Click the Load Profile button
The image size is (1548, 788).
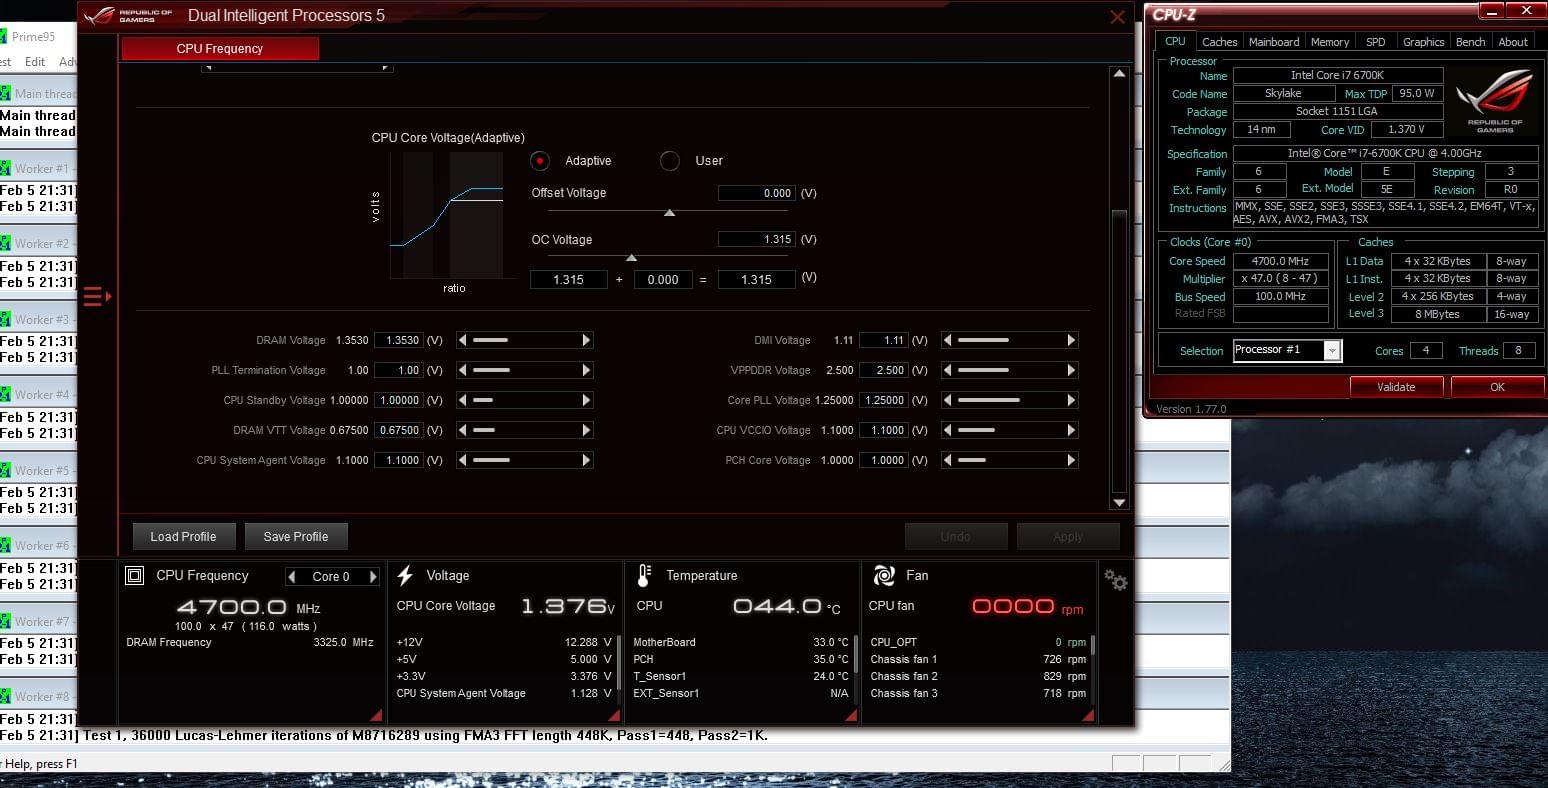click(183, 537)
